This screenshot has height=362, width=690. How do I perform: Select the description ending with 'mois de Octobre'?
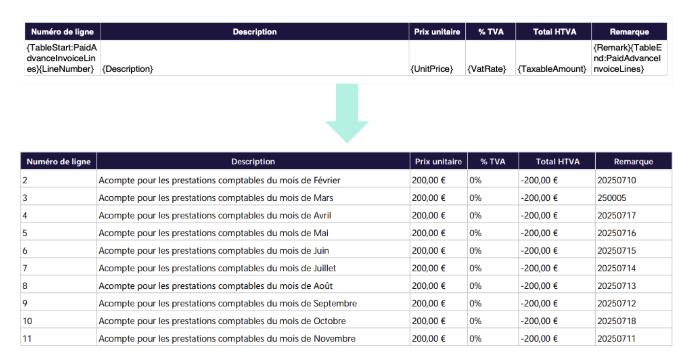222,321
